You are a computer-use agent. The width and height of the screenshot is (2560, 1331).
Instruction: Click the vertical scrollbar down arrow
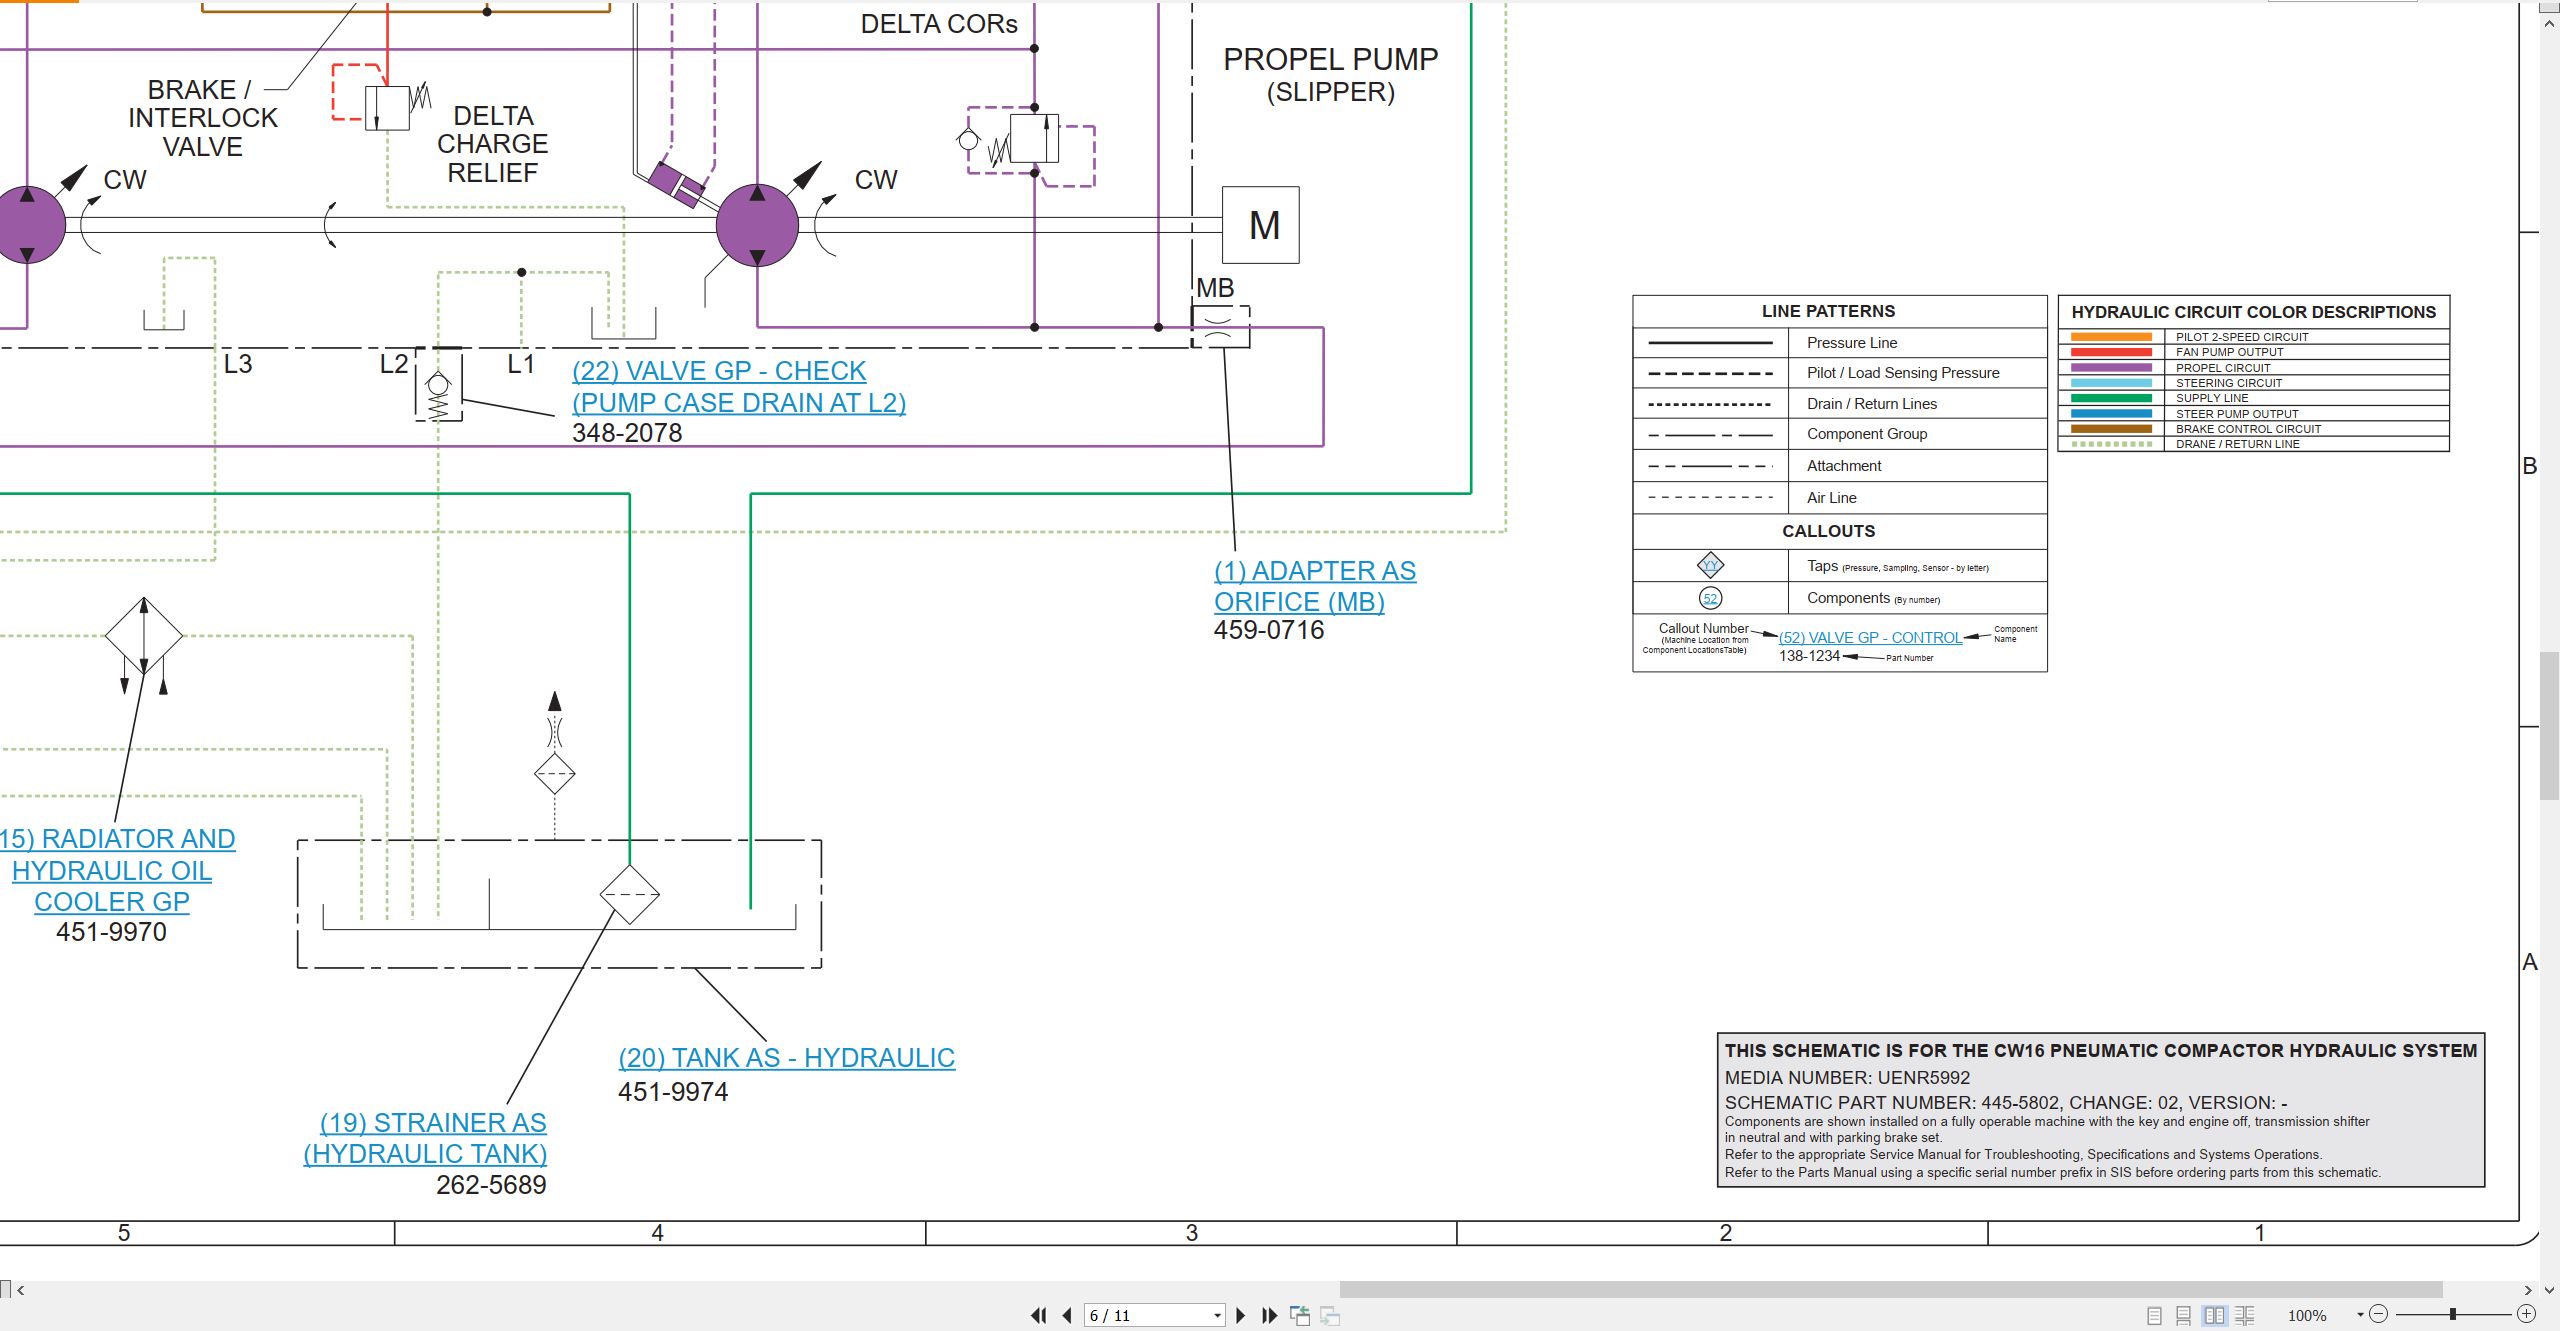coord(2549,1290)
